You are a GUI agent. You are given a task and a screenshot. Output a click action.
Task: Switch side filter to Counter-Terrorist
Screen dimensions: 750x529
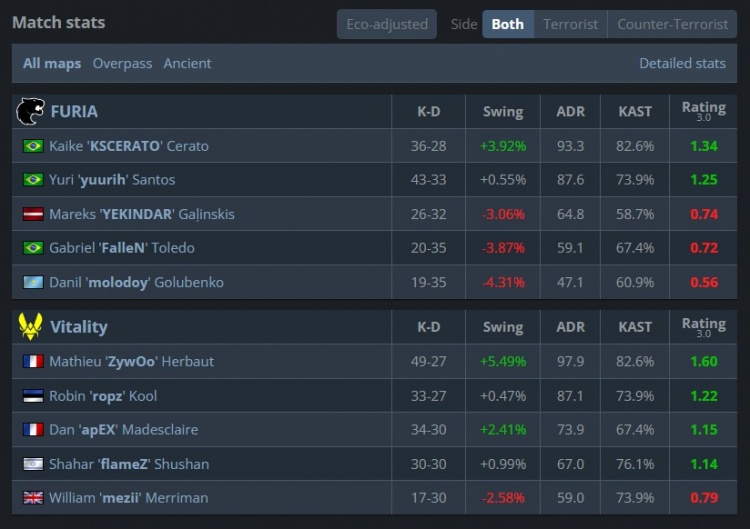coord(672,24)
